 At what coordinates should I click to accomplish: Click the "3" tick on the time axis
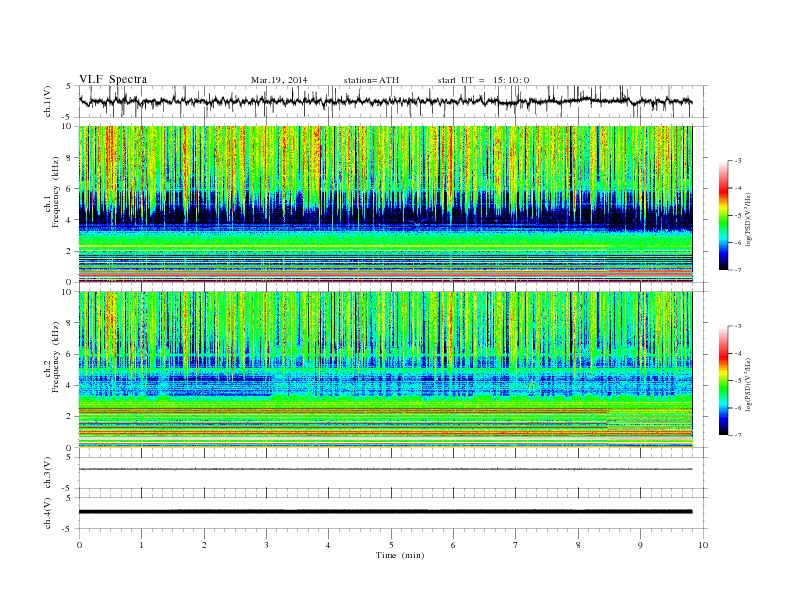tap(266, 545)
